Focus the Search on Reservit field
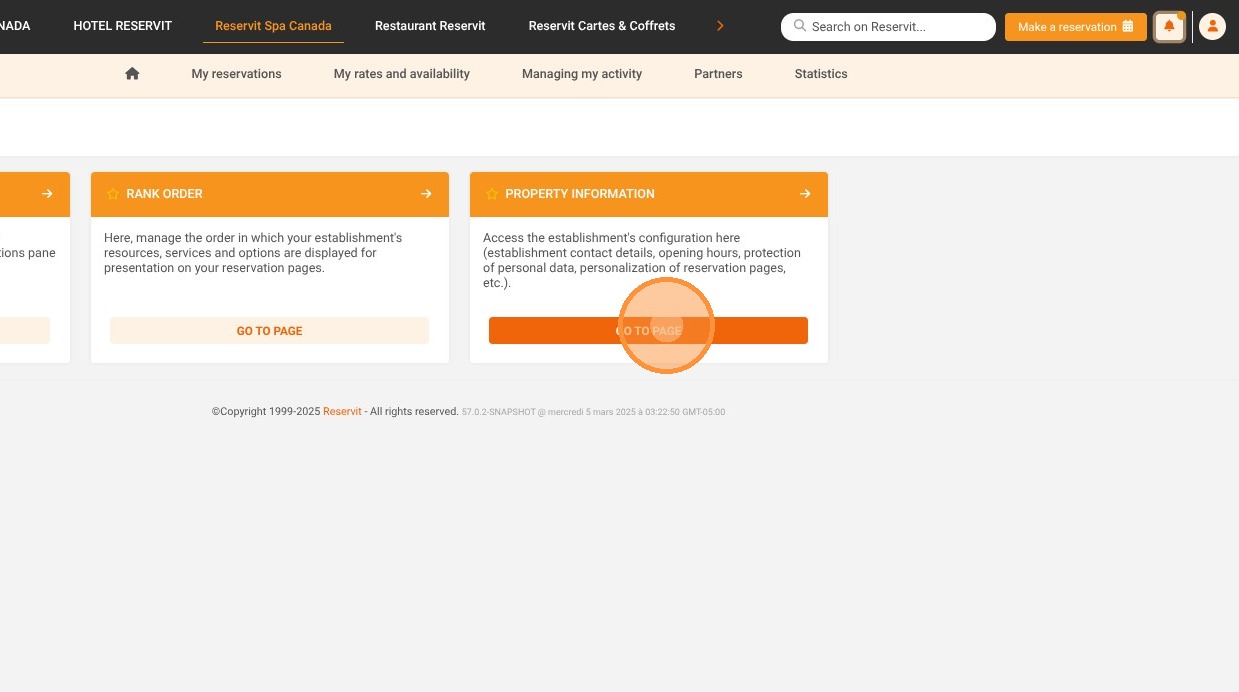The width and height of the screenshot is (1239, 692). [x=888, y=27]
